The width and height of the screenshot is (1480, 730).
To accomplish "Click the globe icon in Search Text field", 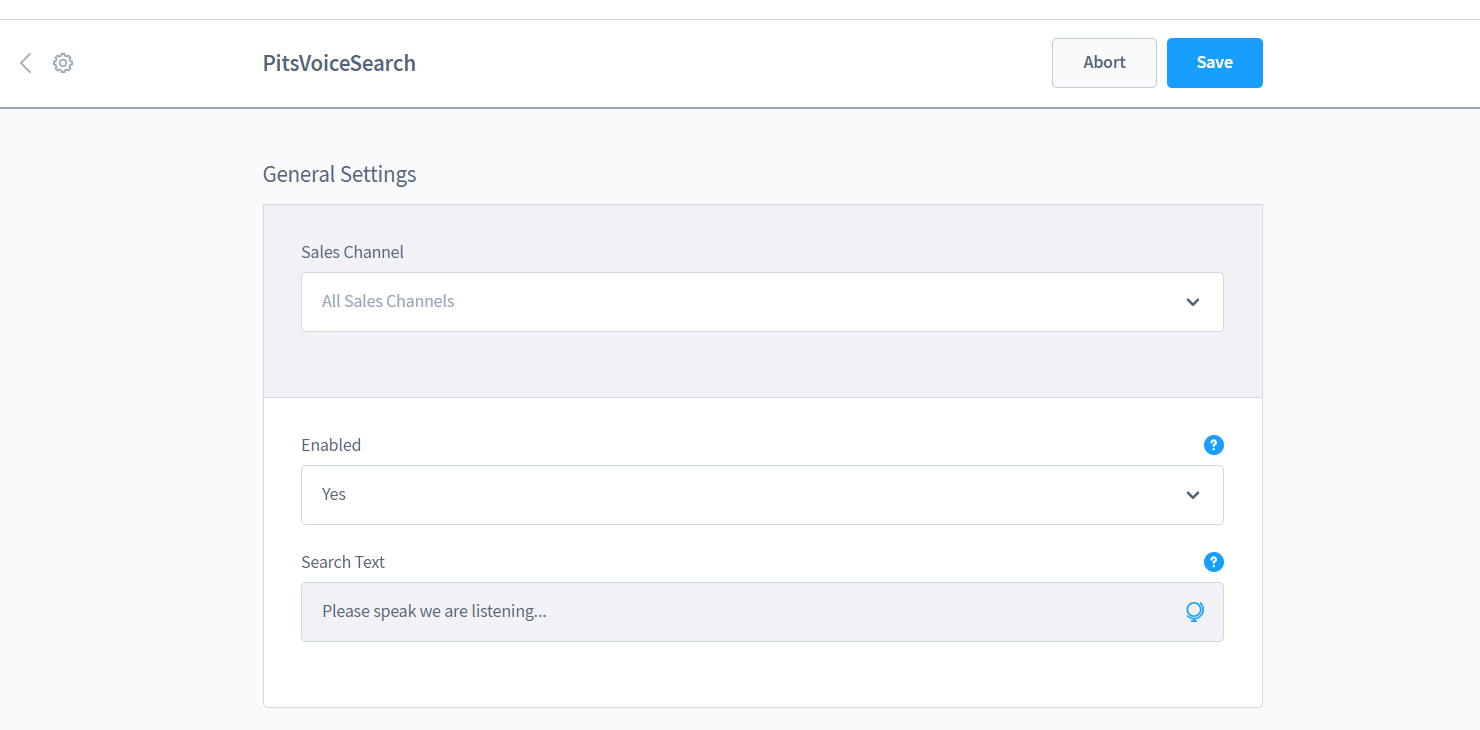I will tap(1194, 611).
